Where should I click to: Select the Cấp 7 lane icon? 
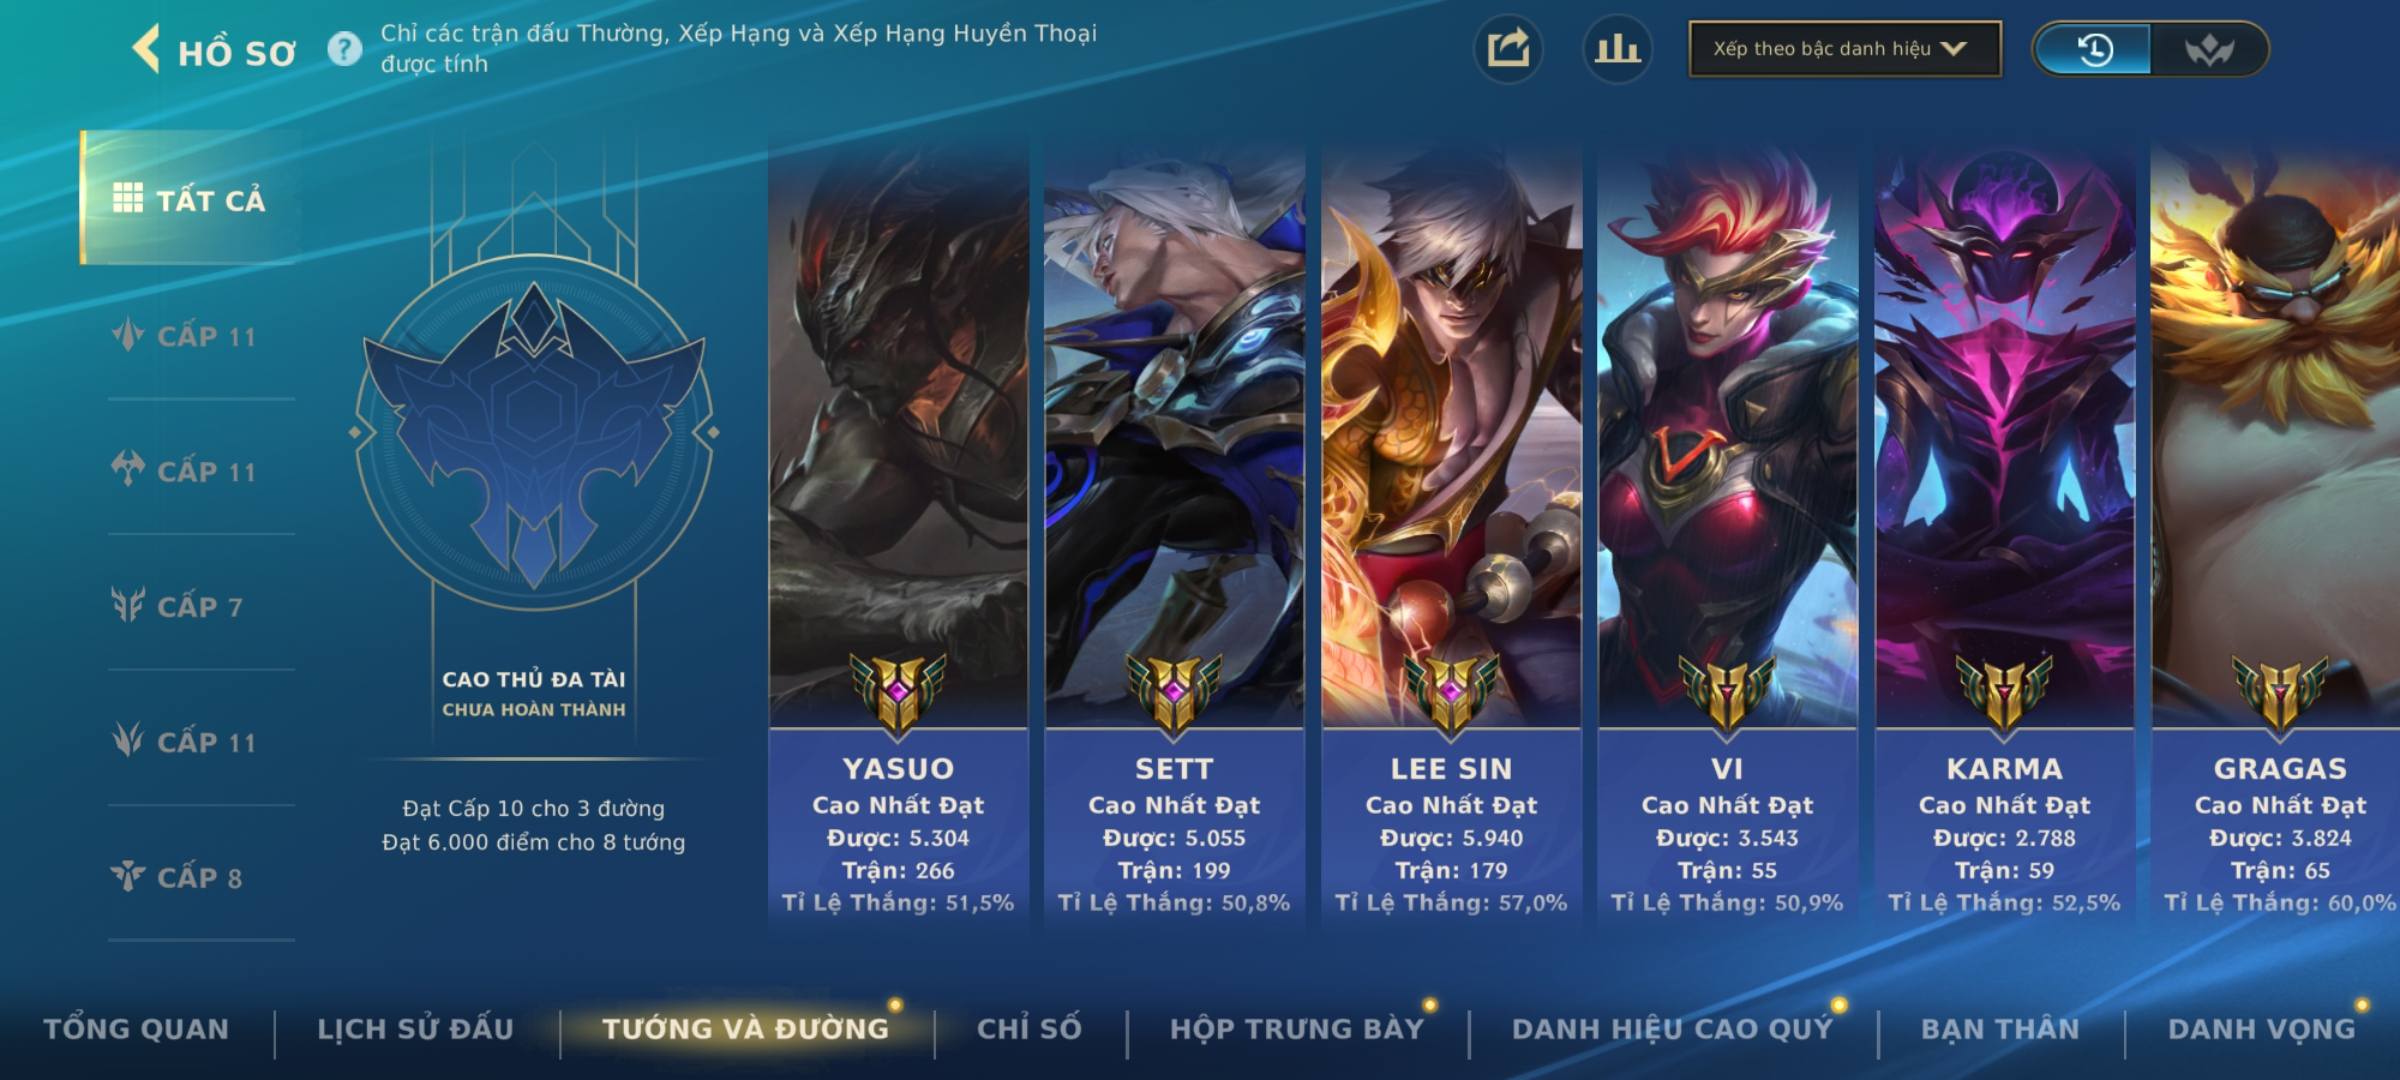coord(128,605)
